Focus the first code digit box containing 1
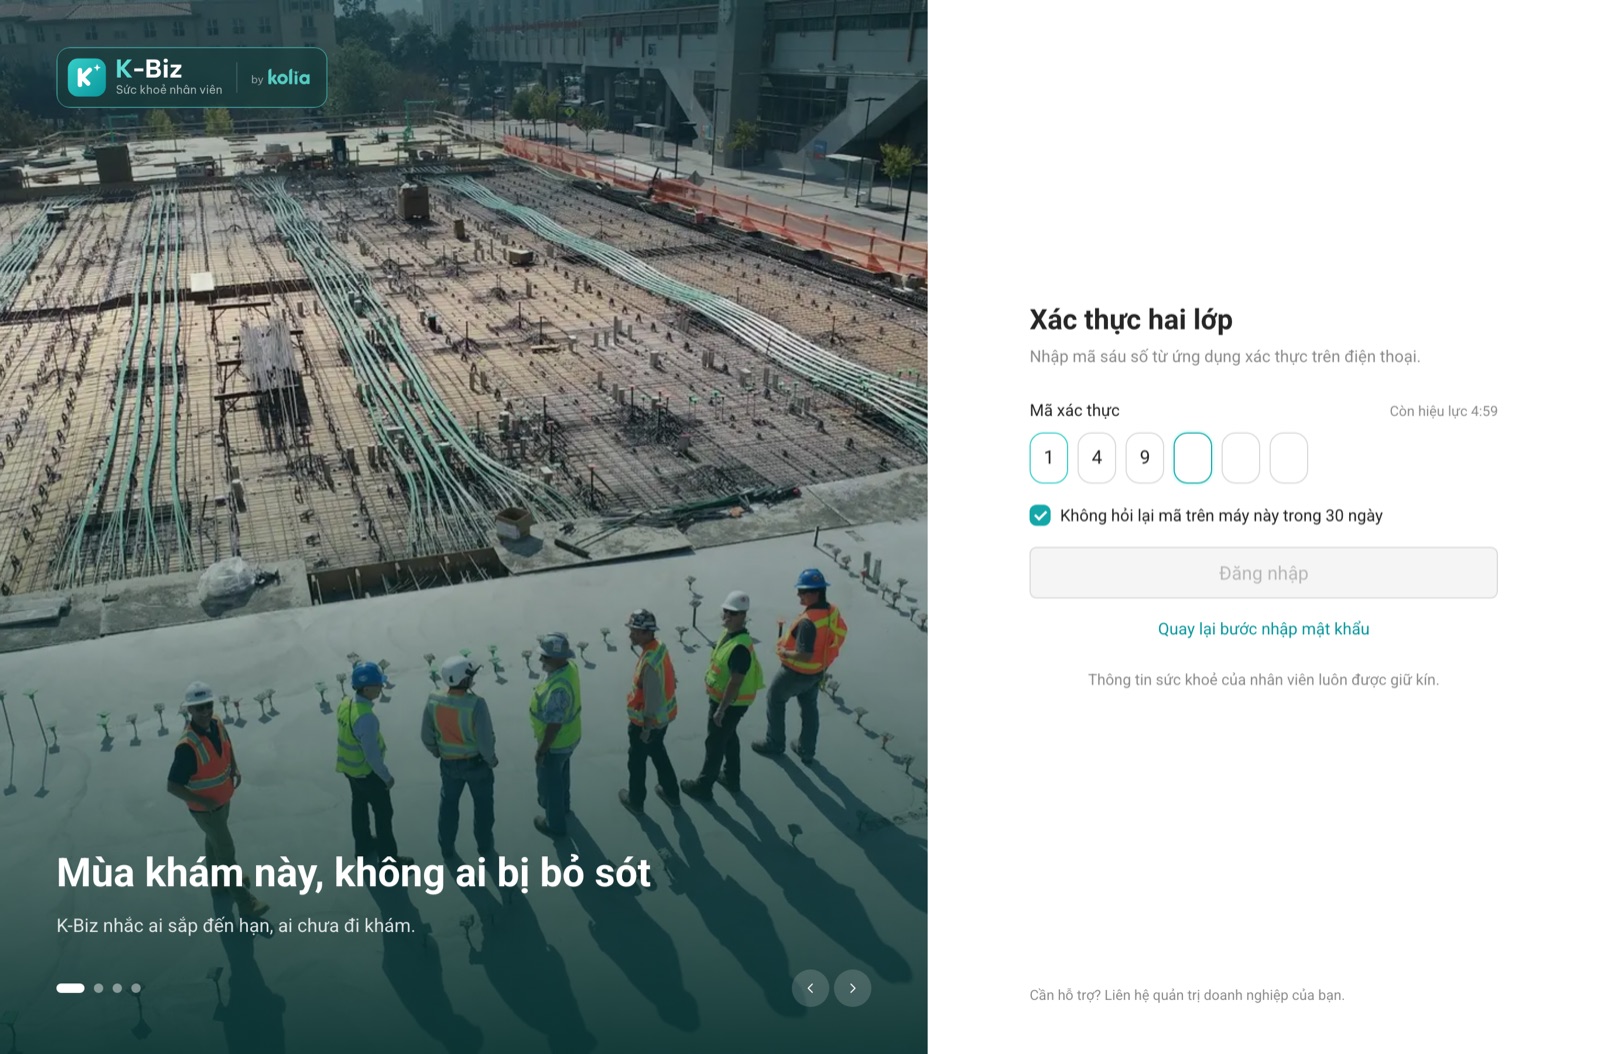 point(1049,458)
